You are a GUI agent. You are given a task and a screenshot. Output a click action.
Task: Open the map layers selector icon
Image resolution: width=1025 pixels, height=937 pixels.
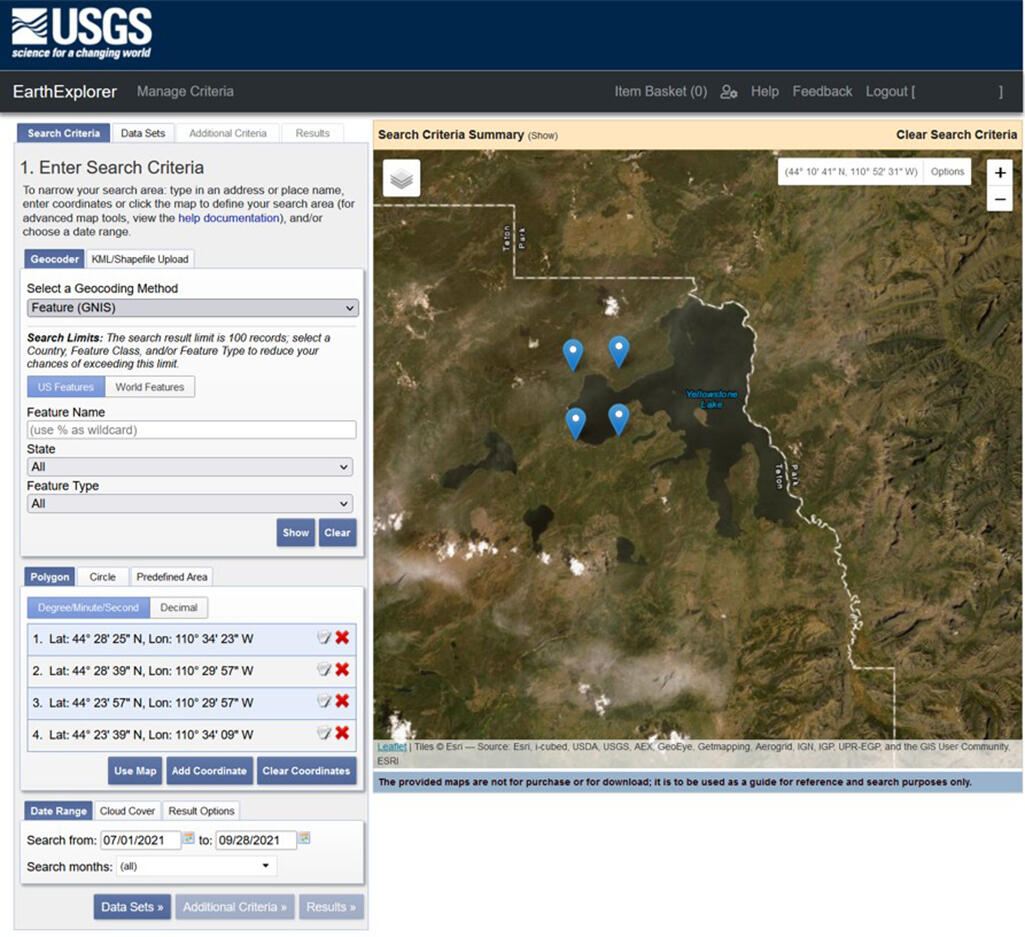(x=401, y=178)
